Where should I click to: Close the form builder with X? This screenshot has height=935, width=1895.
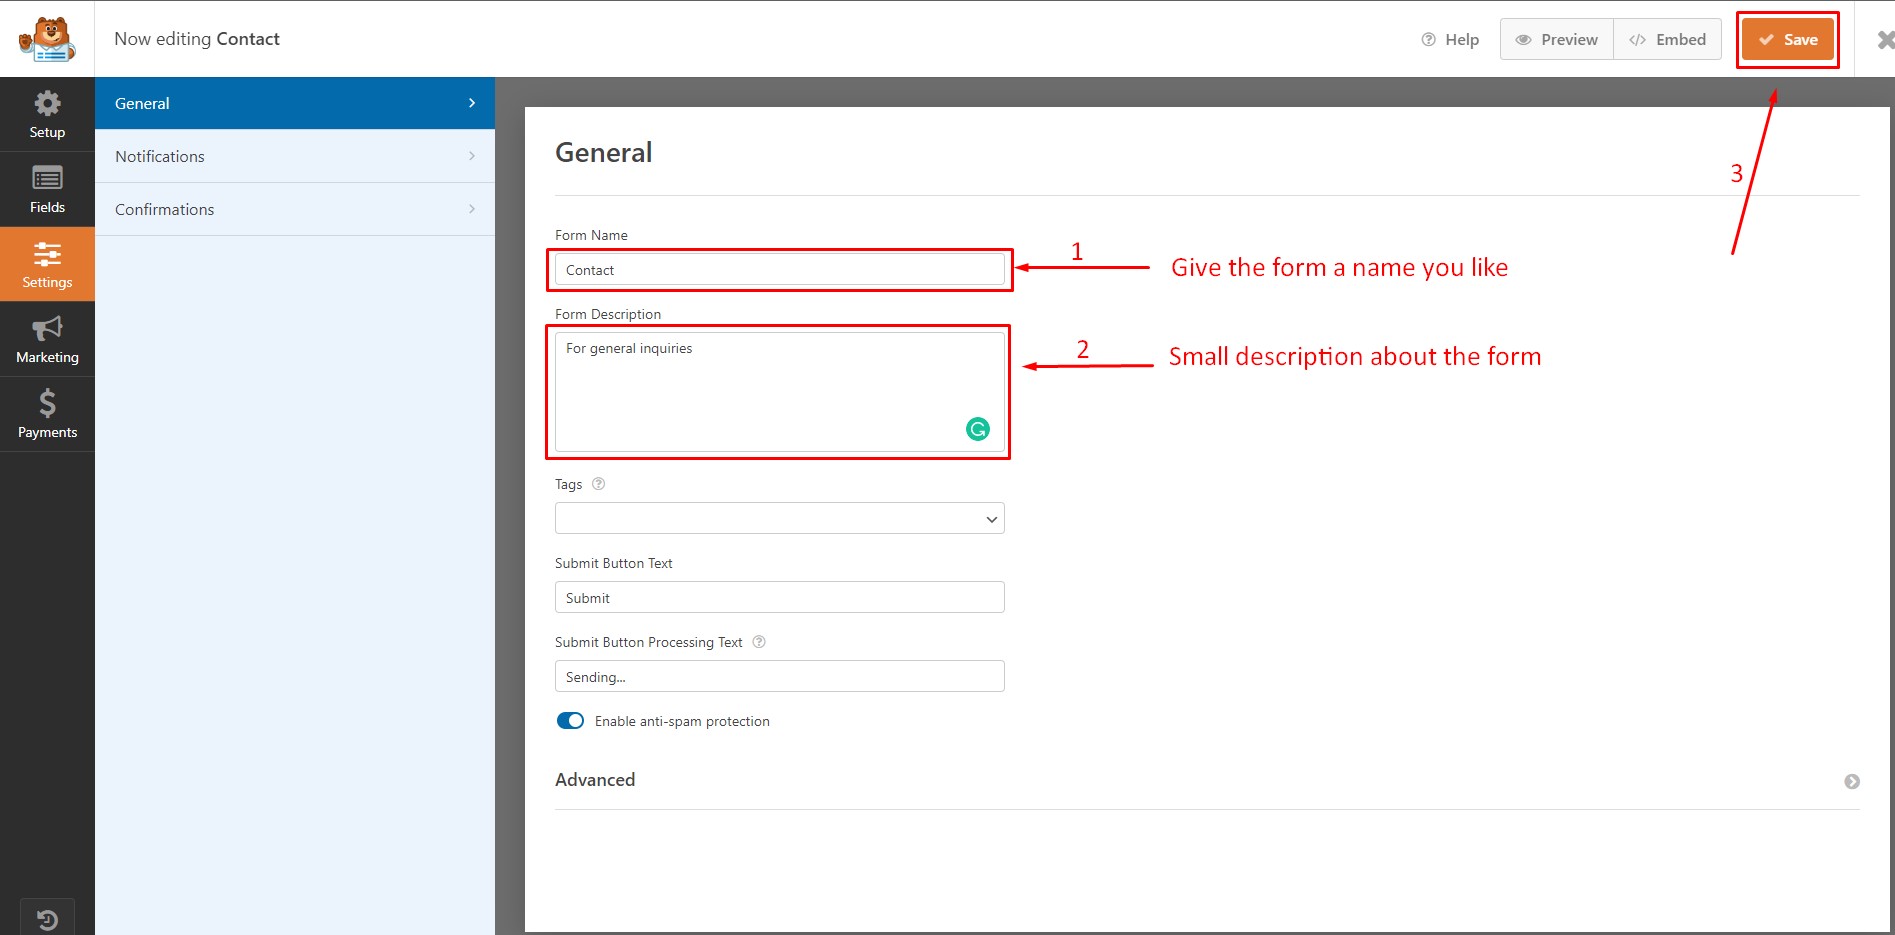(1884, 40)
